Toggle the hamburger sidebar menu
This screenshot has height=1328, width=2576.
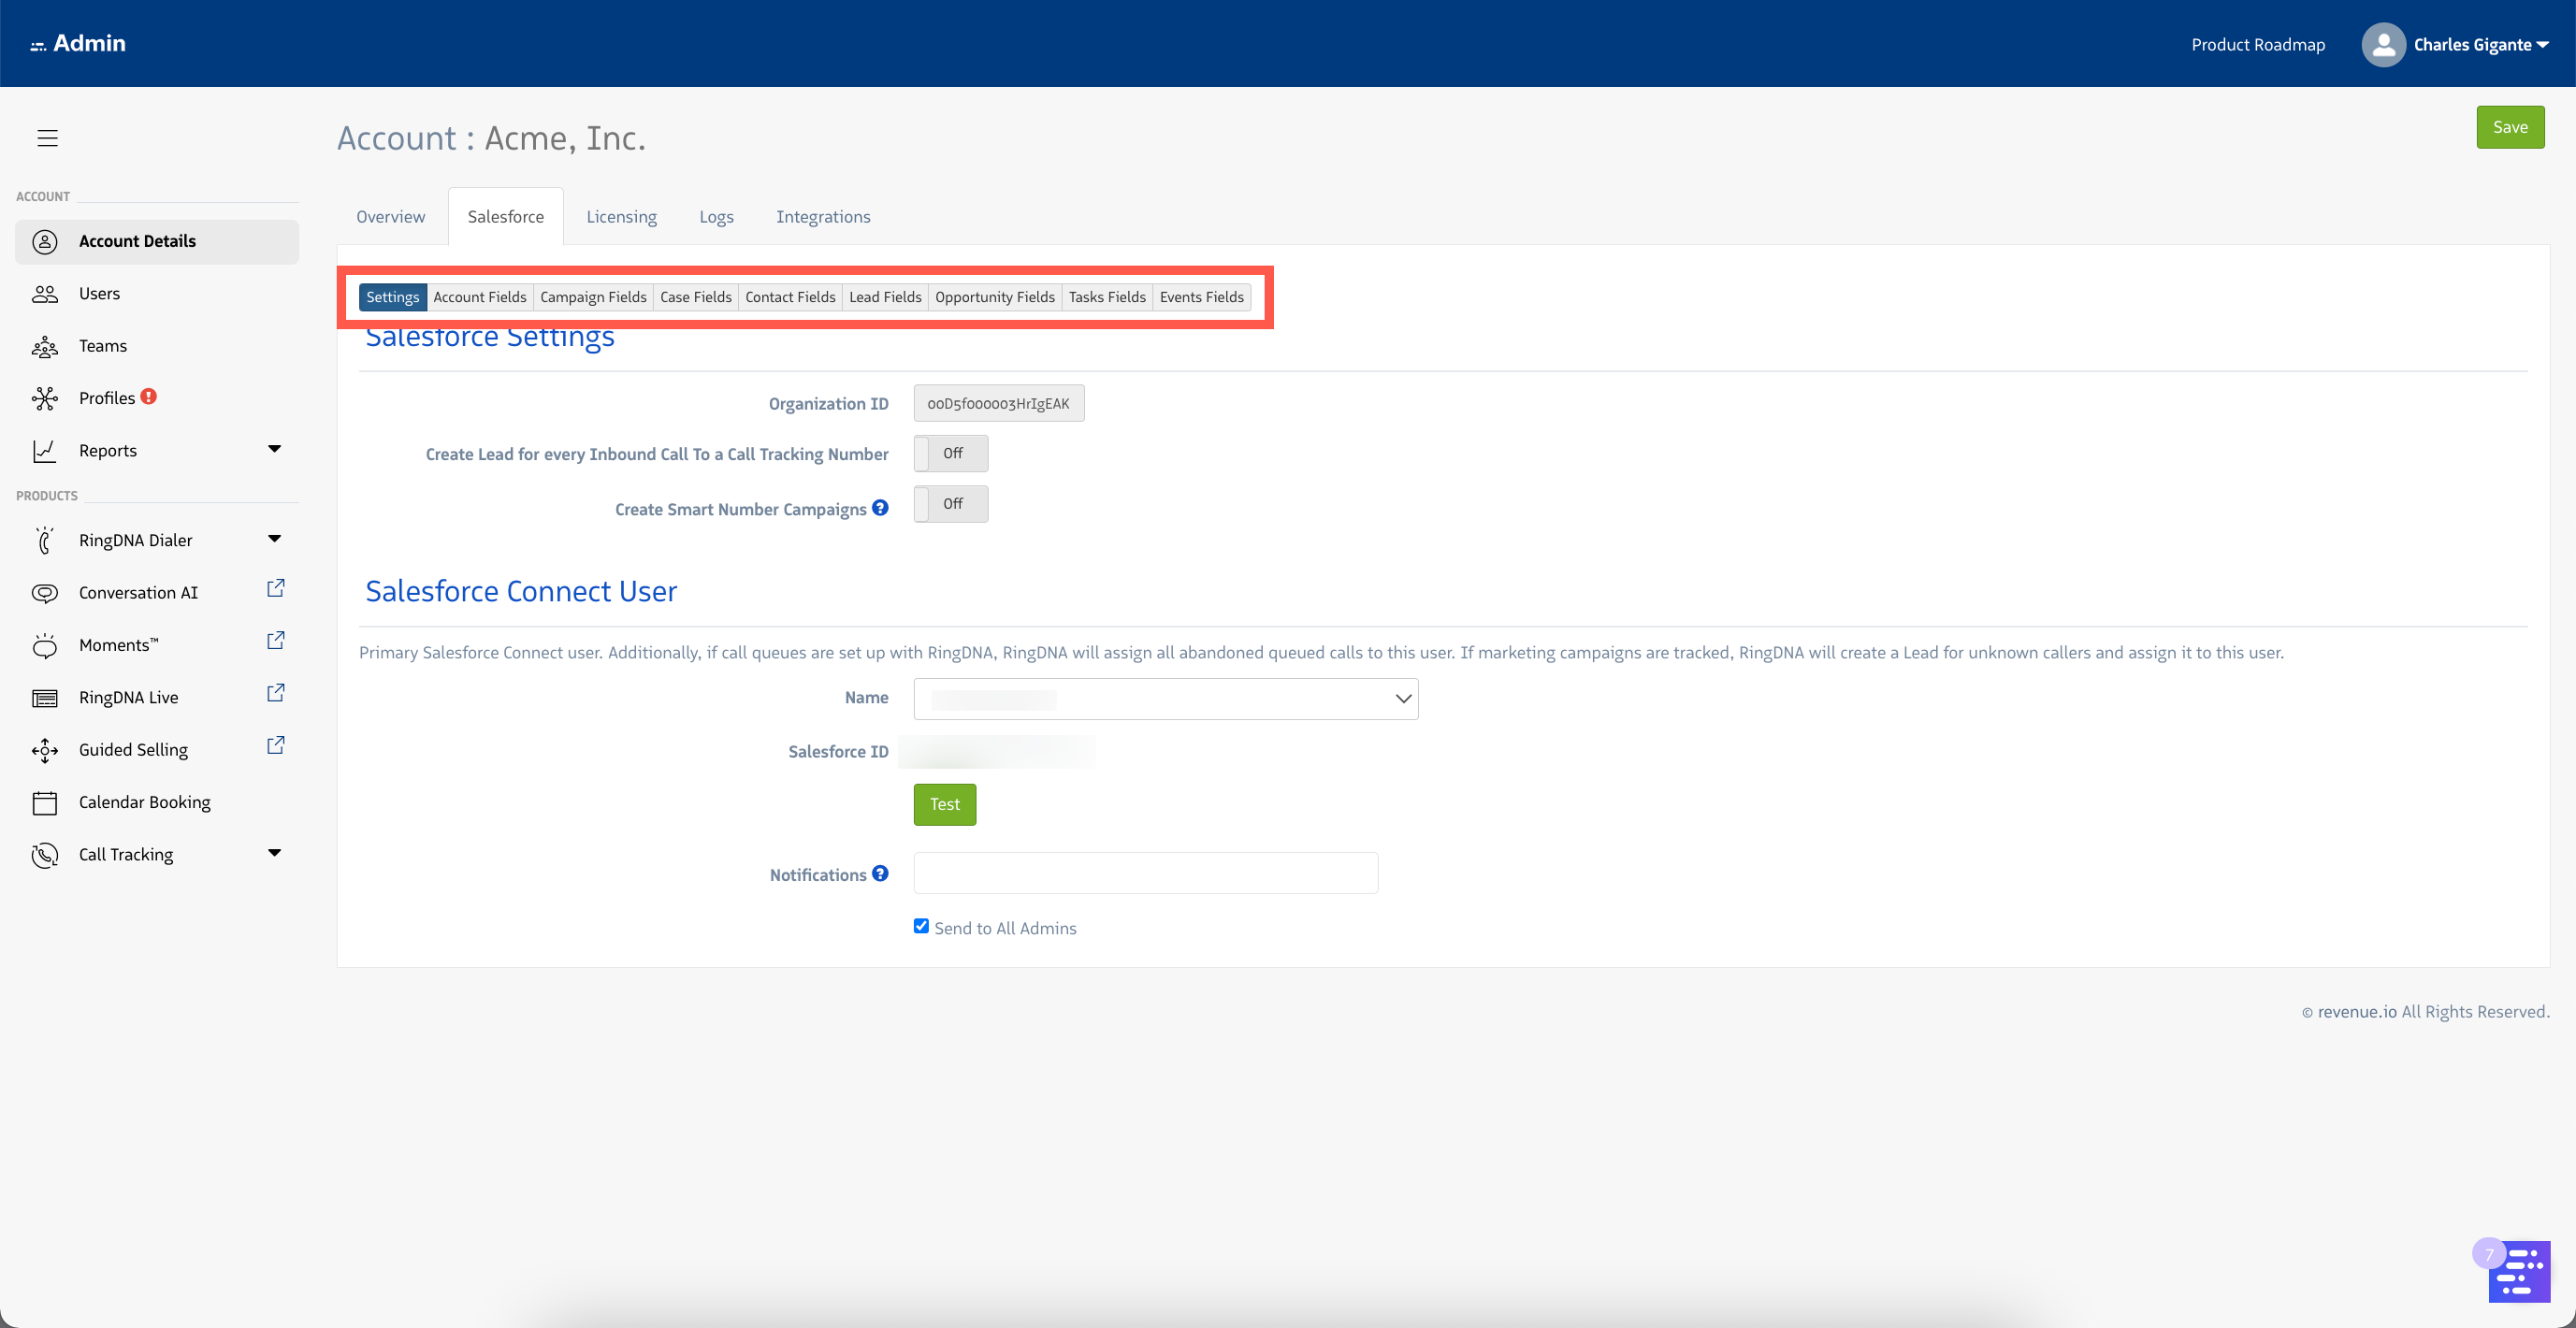47,138
